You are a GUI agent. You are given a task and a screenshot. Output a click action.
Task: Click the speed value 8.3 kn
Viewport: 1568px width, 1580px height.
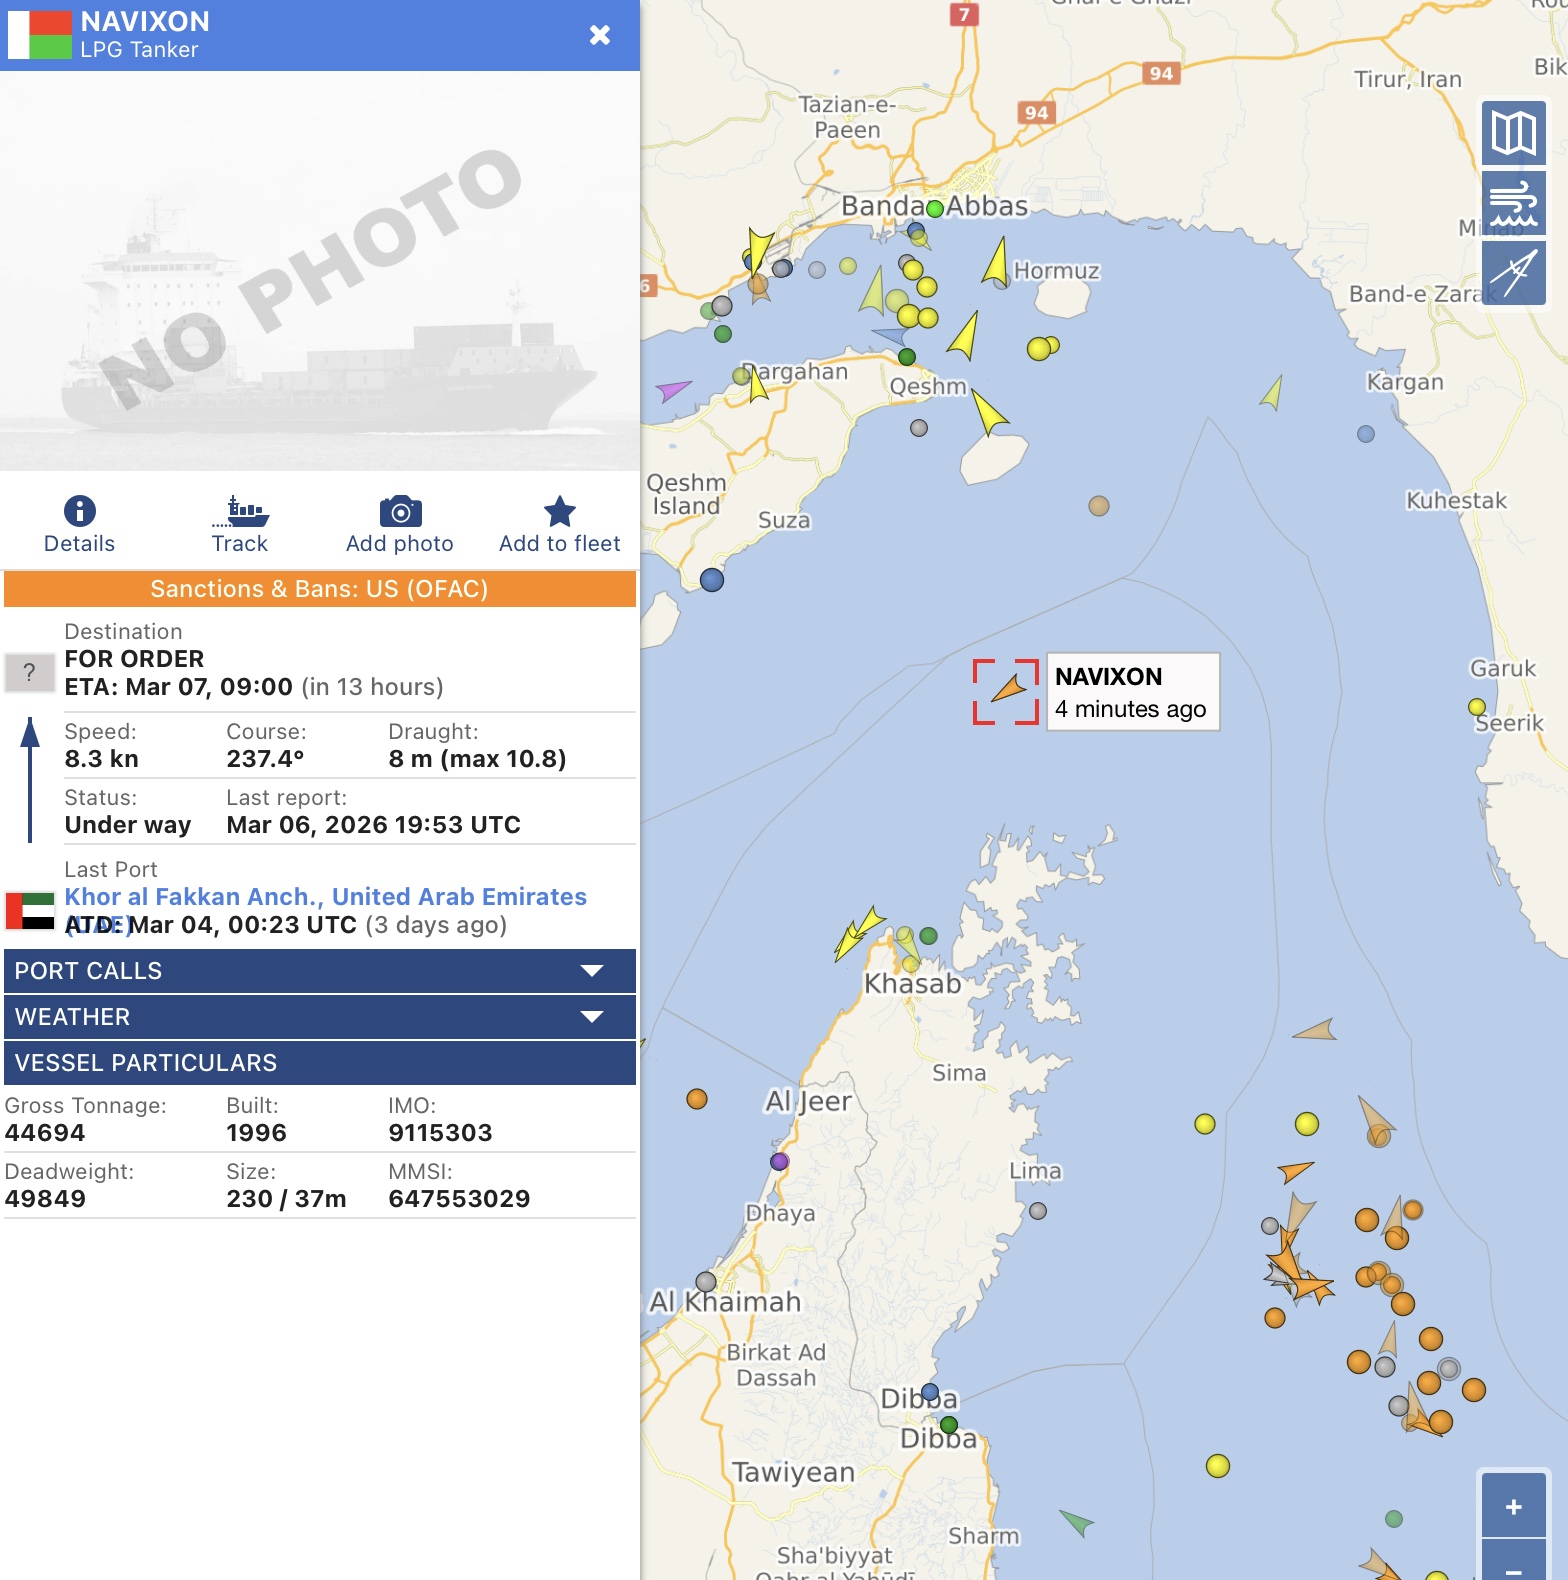coord(102,759)
